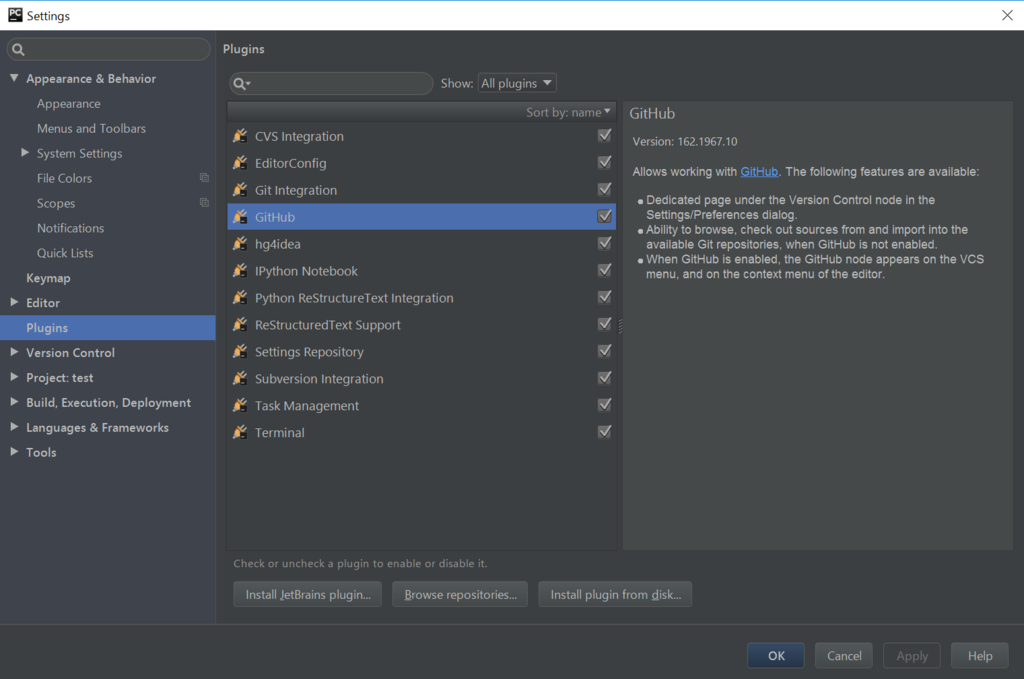Image resolution: width=1024 pixels, height=679 pixels.
Task: Click the Git Integration plugin icon
Action: [240, 189]
